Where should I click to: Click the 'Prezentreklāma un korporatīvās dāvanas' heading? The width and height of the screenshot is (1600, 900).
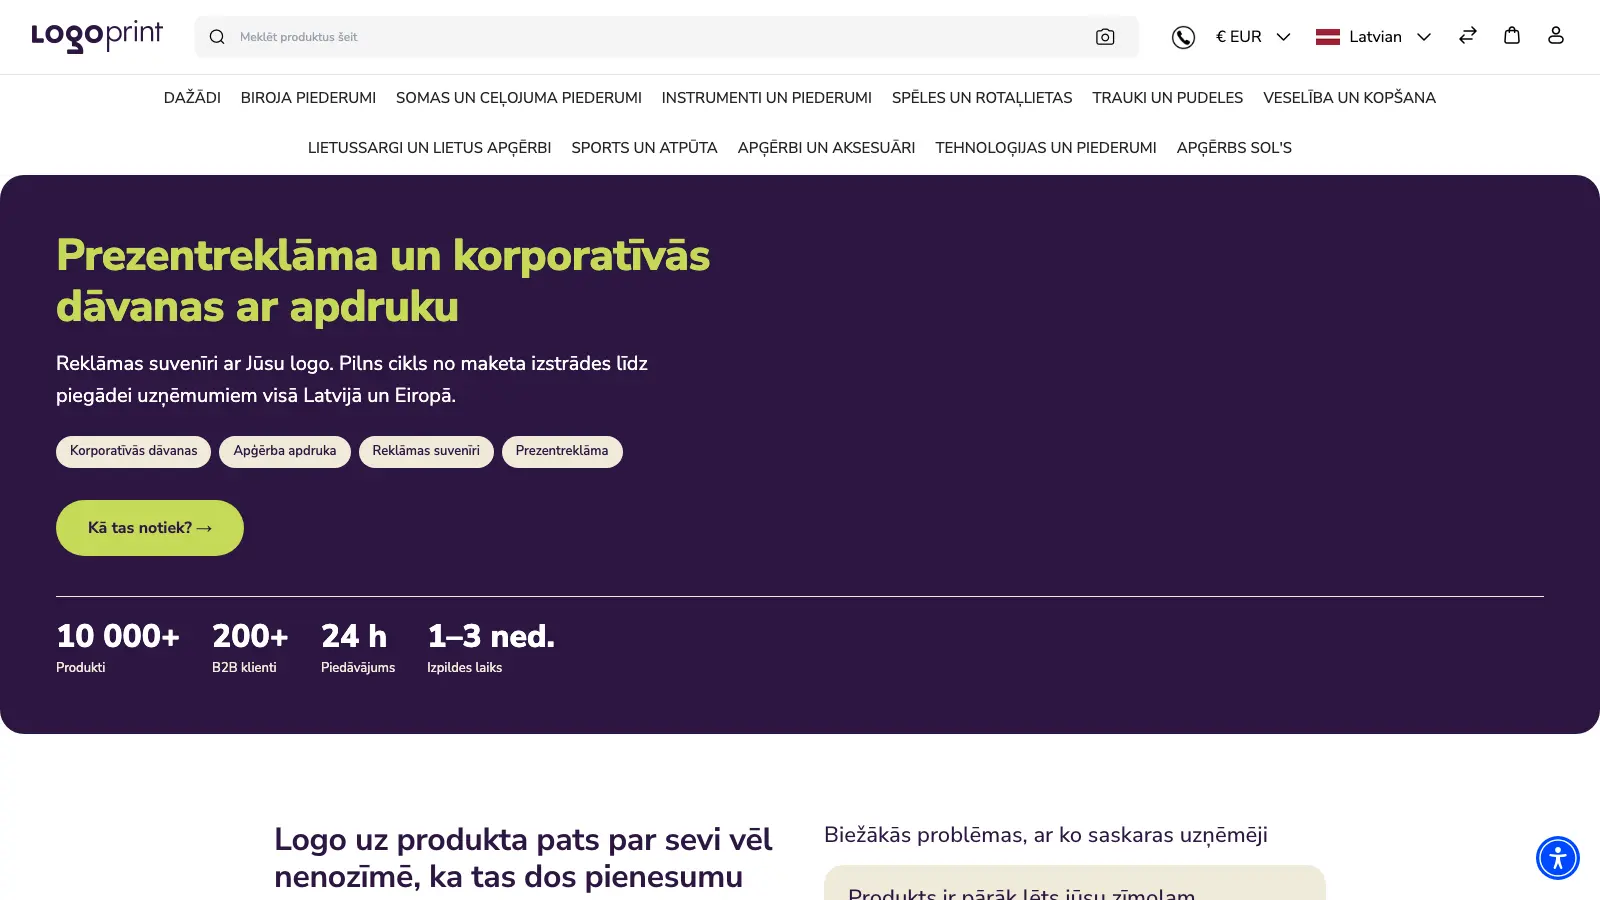pos(383,281)
